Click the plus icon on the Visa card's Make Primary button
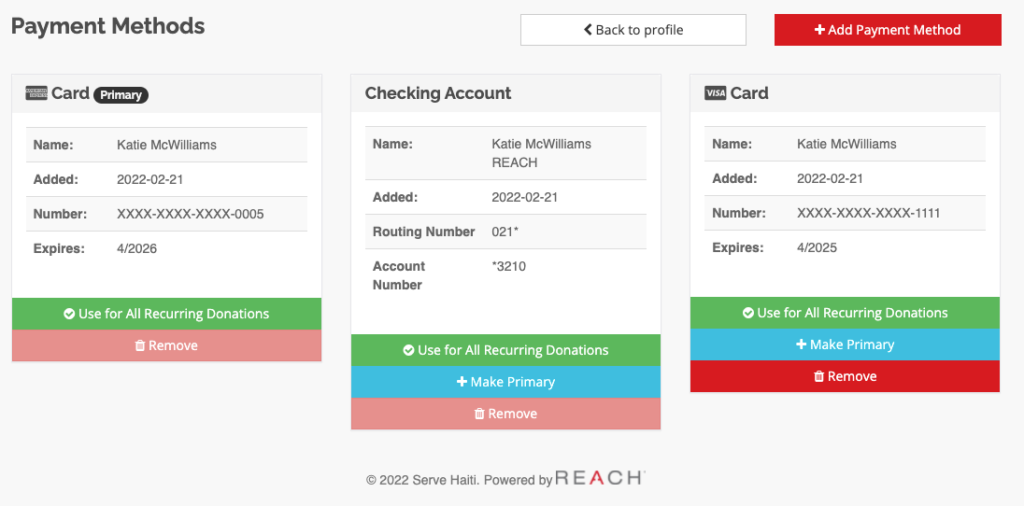Viewport: 1024px width, 506px height. (801, 345)
